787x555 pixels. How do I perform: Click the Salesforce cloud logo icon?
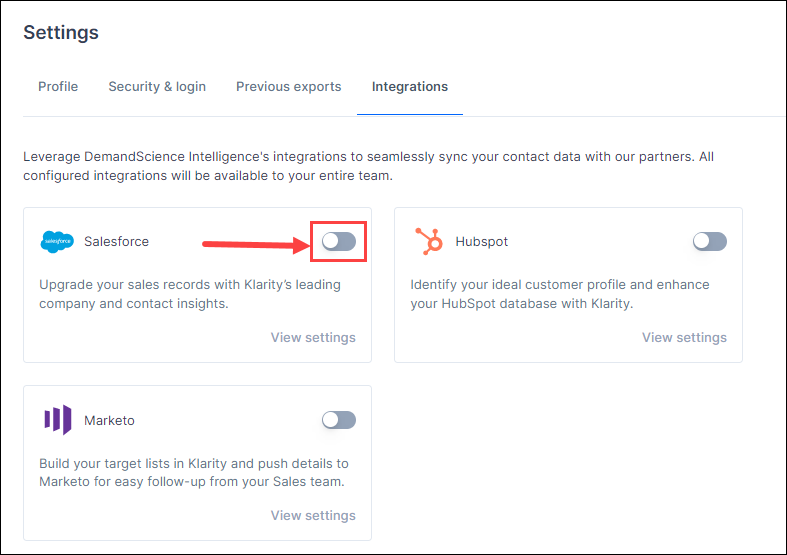click(57, 241)
